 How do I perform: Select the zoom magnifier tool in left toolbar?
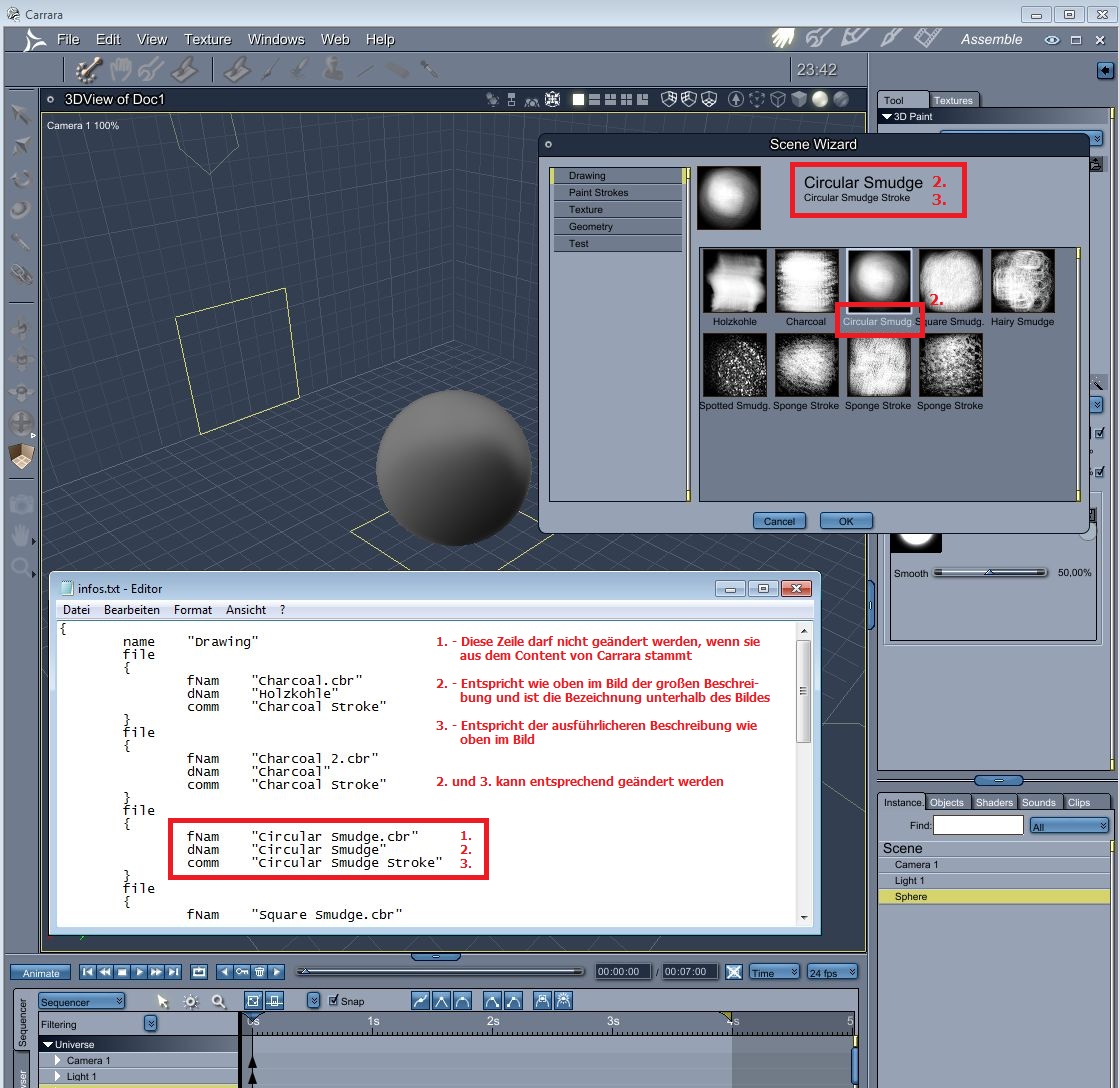pyautogui.click(x=21, y=568)
